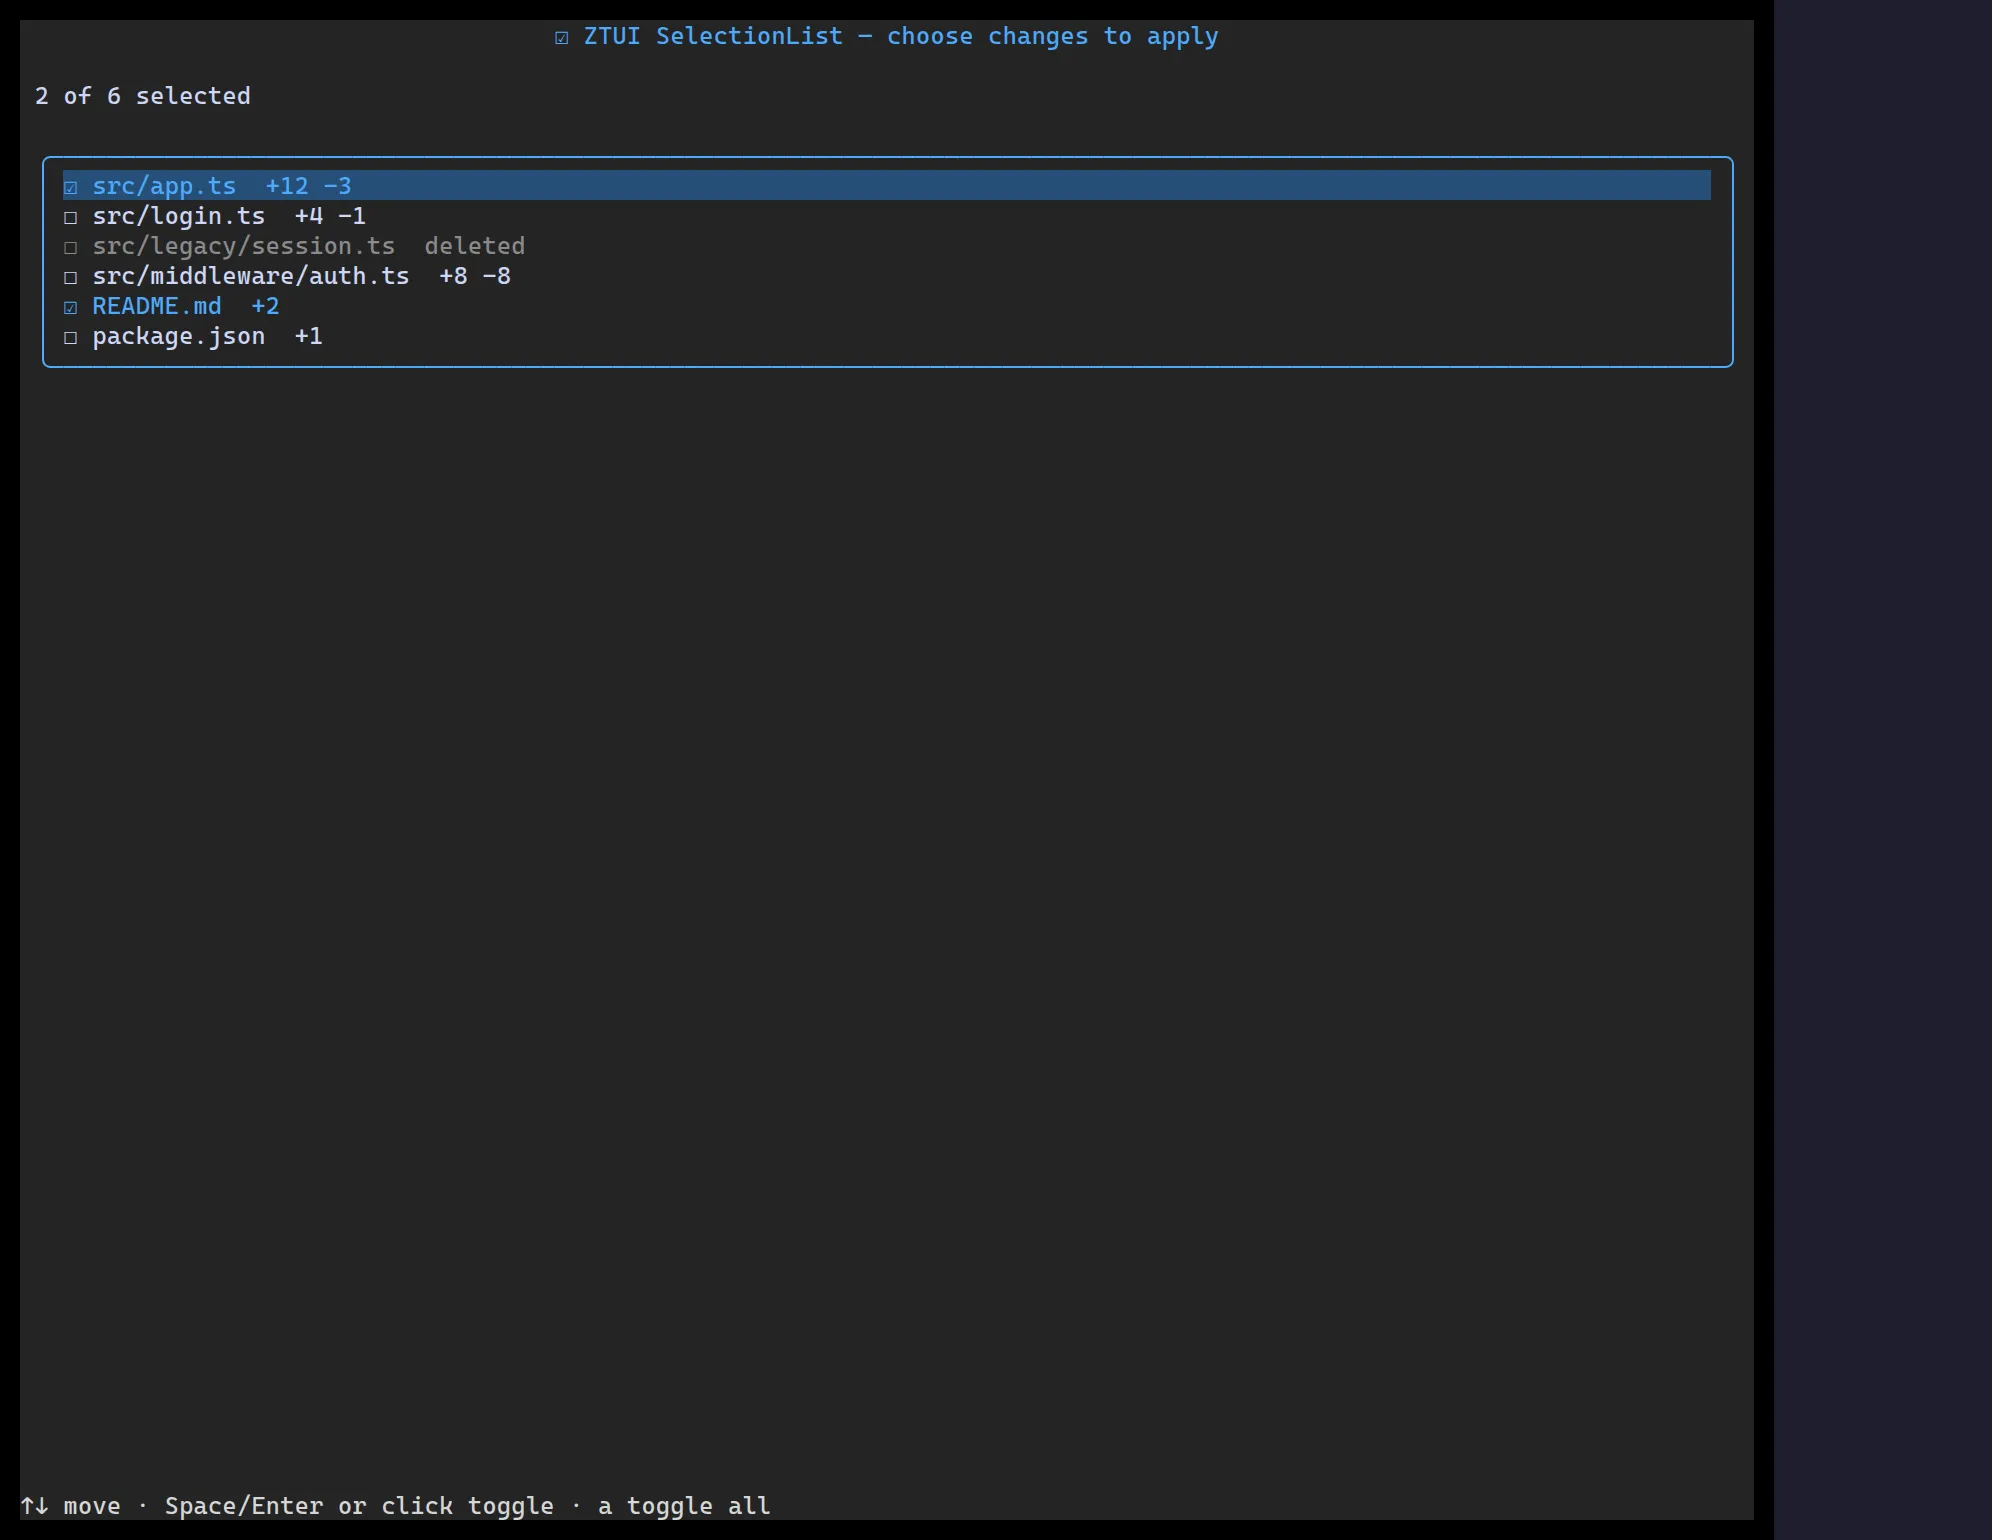Click the '+1' diff stat of package.json

point(309,336)
